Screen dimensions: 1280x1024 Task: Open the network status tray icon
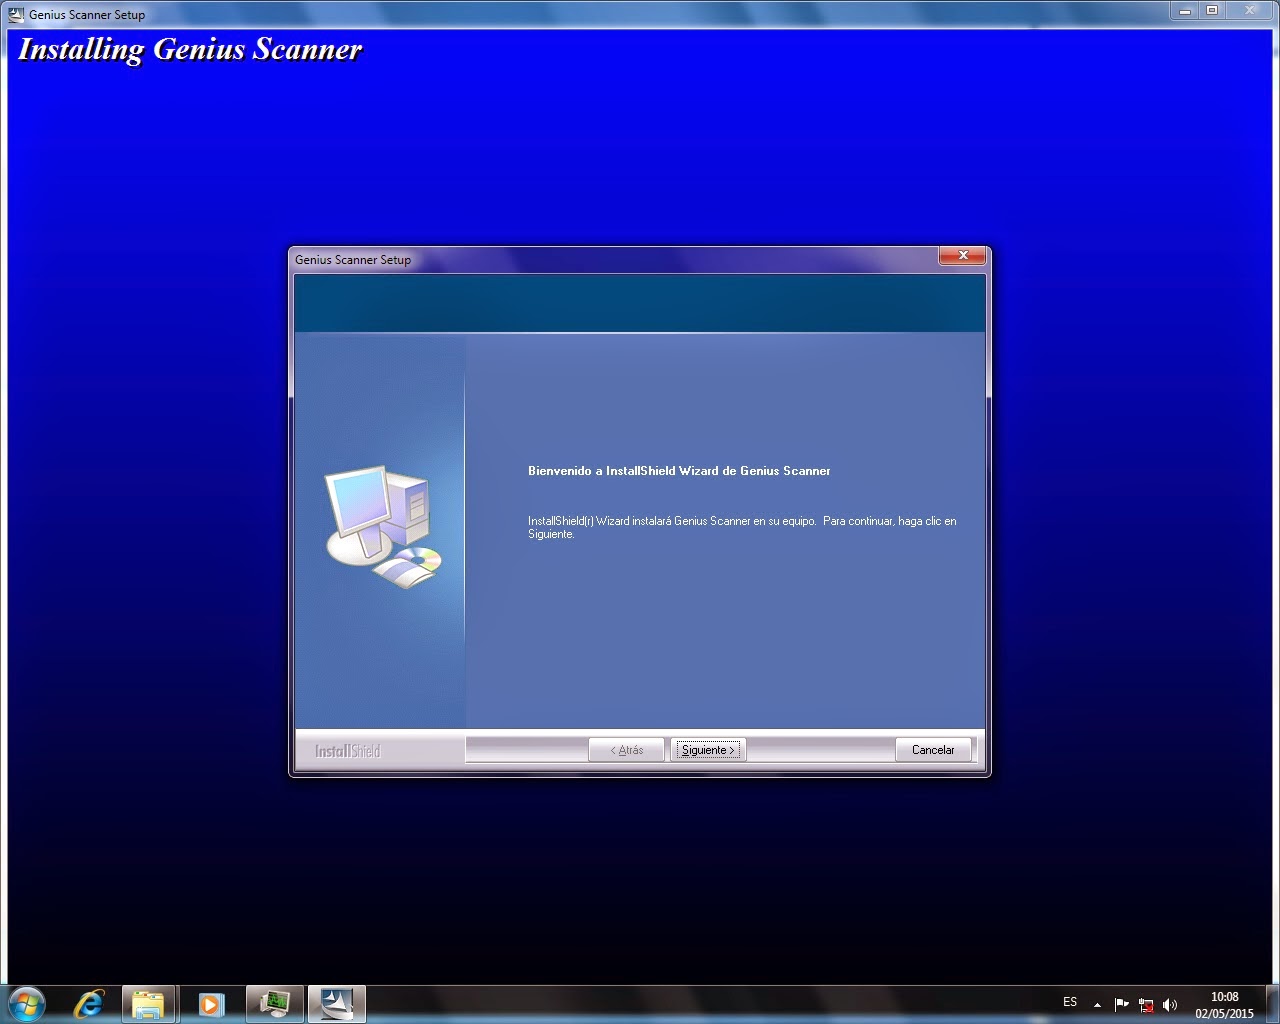[x=1146, y=1005]
